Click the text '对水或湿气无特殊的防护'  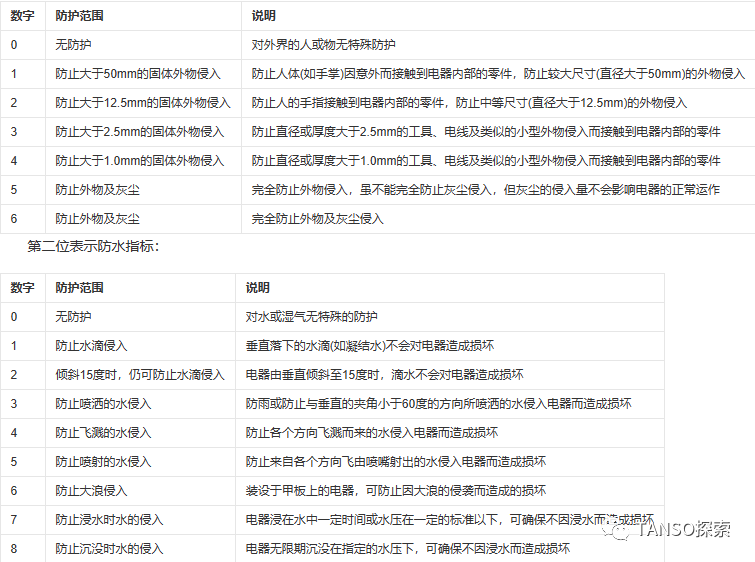tap(312, 317)
